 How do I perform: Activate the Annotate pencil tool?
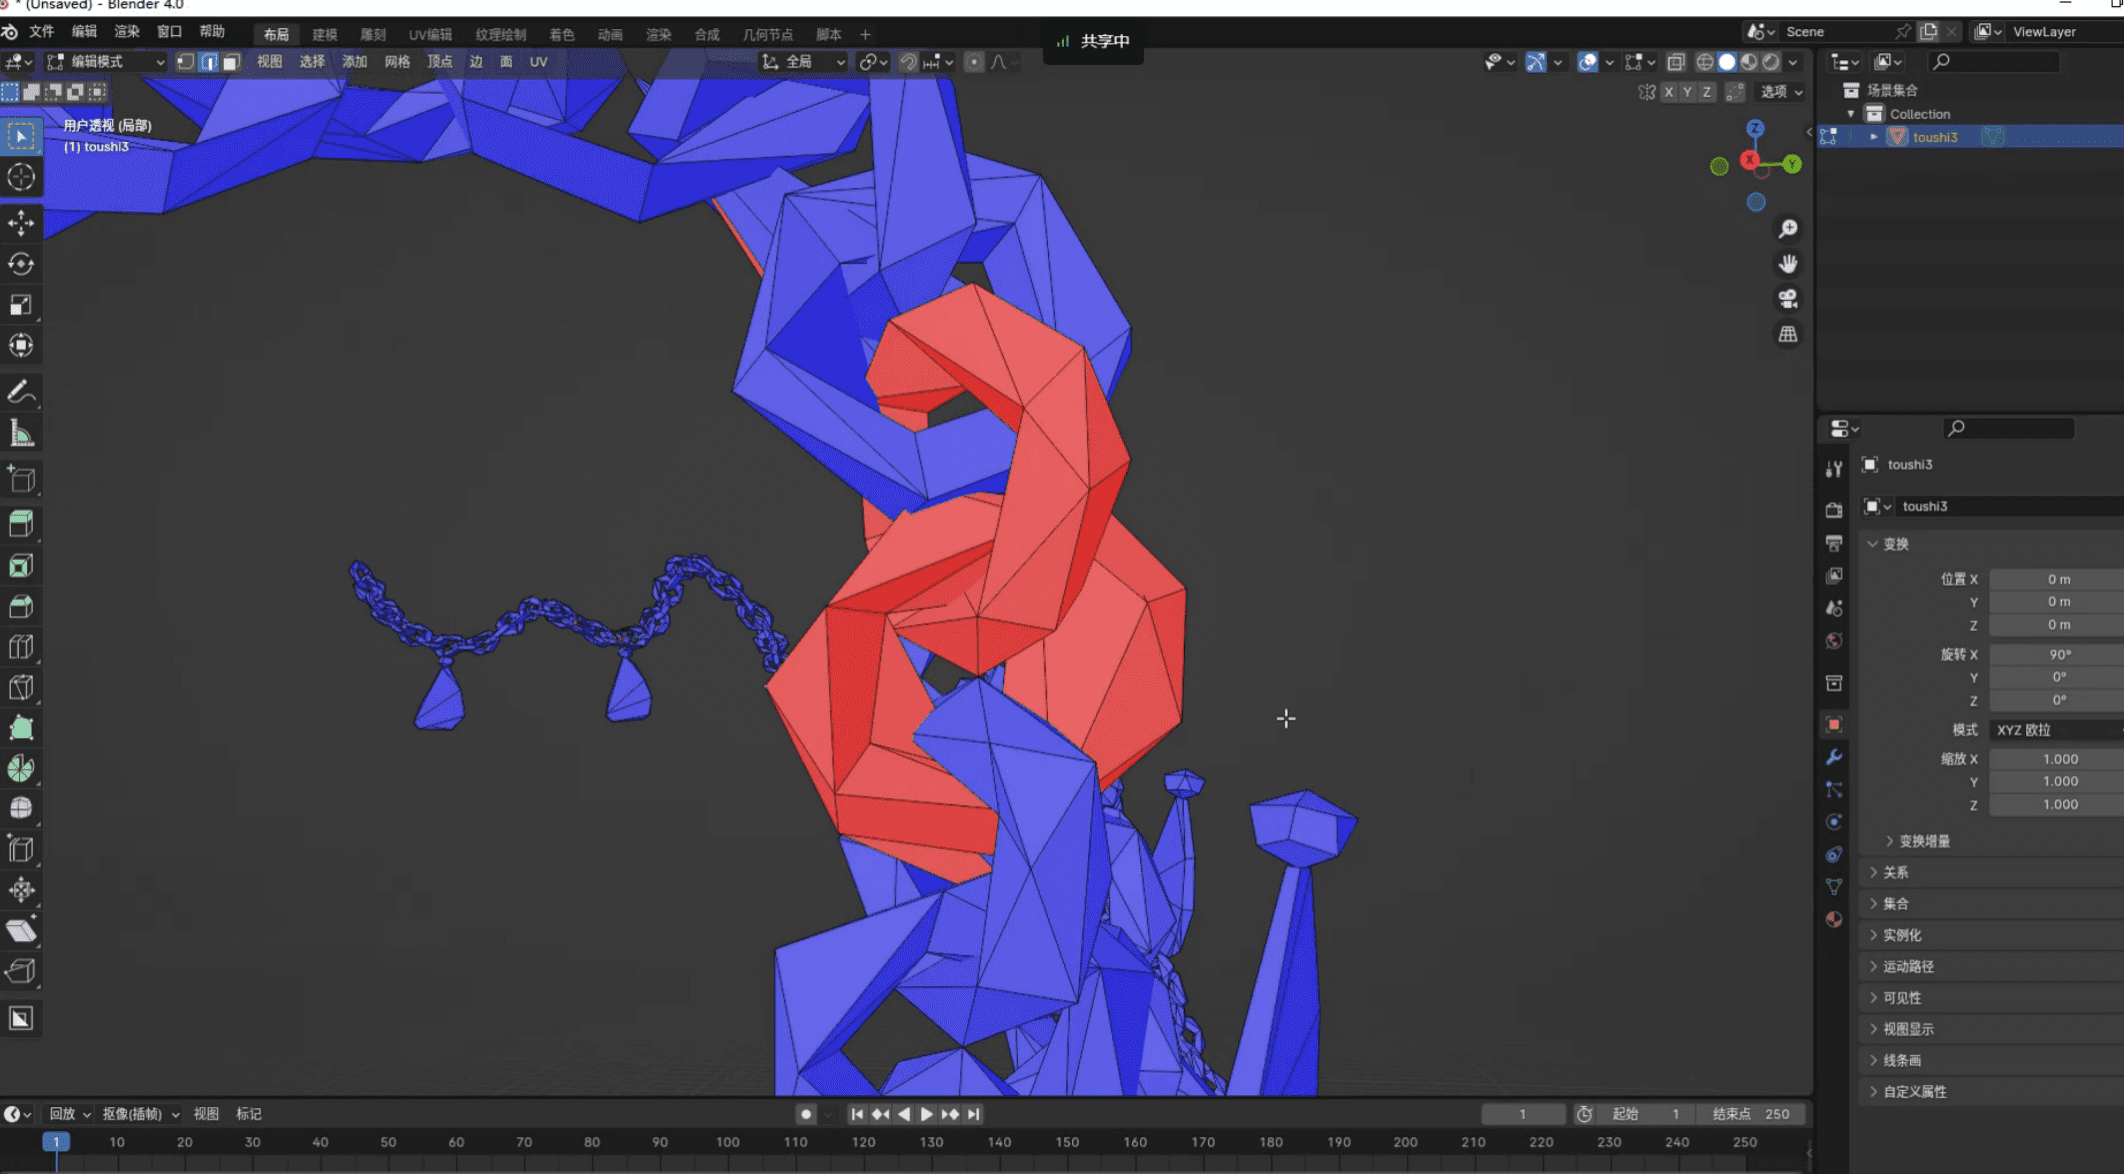pos(21,392)
